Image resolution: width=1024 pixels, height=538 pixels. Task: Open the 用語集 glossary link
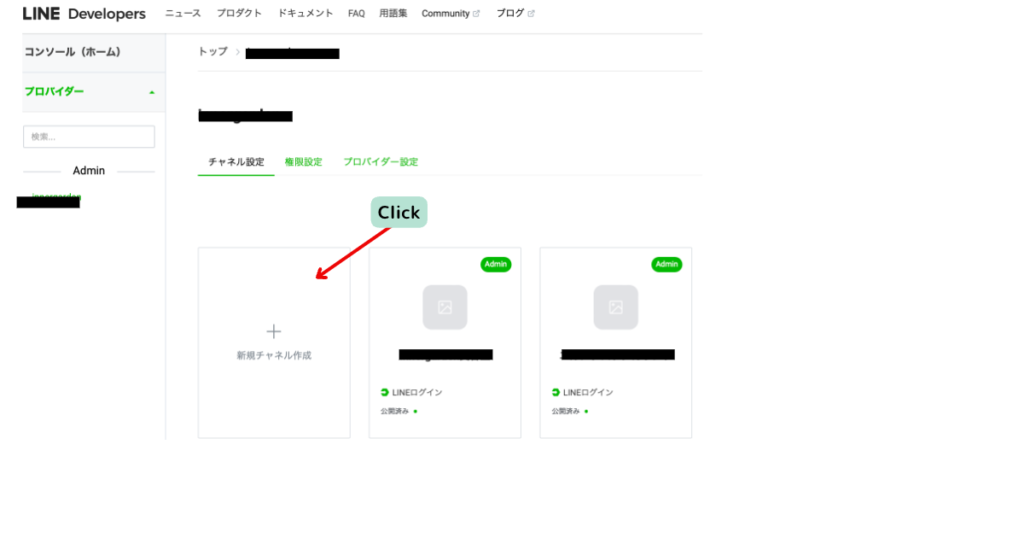point(393,13)
